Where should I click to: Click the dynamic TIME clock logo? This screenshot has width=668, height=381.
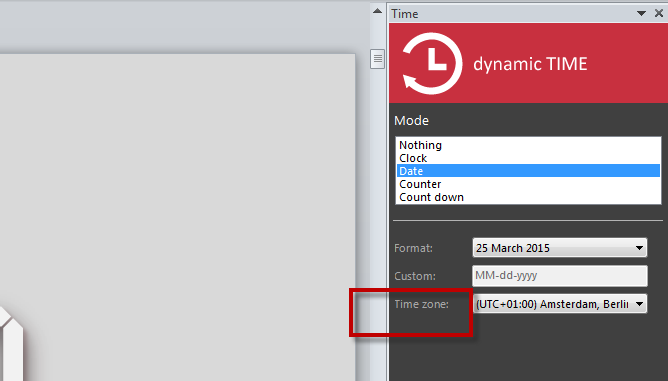(x=432, y=64)
